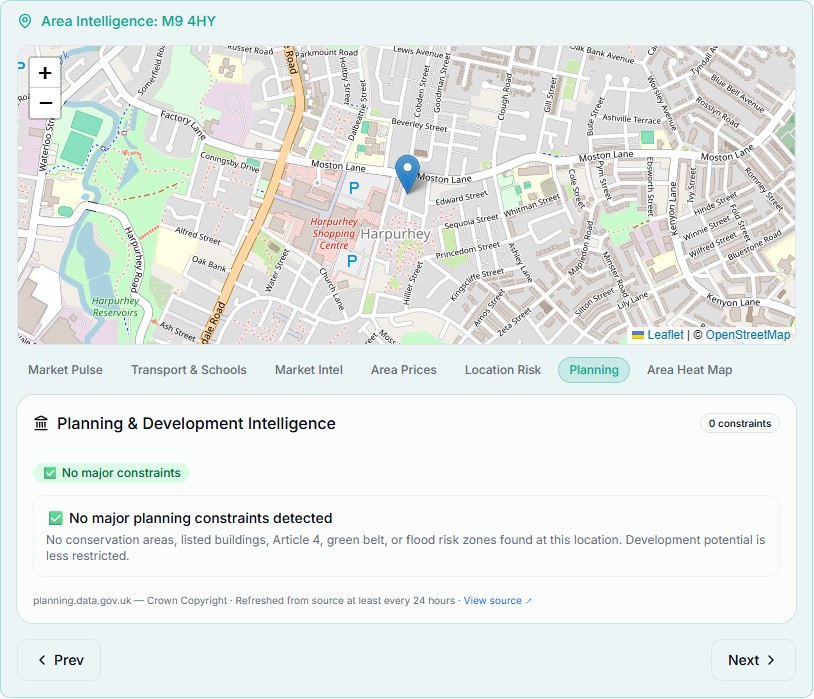The image size is (814, 699).
Task: Open the Market Pulse tab
Action: [x=65, y=370]
